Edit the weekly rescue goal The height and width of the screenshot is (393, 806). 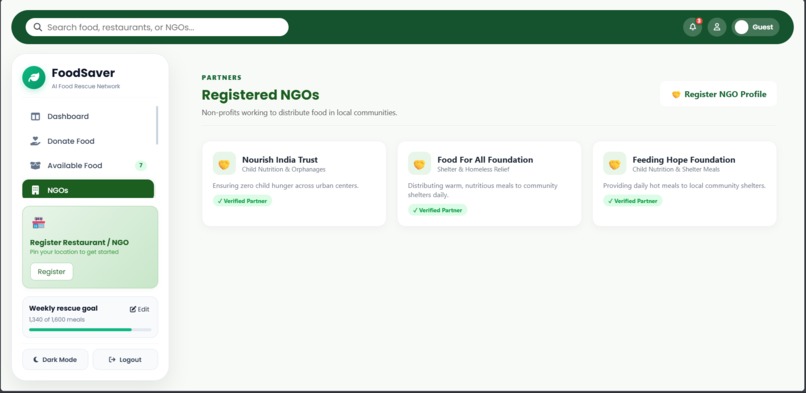tap(140, 309)
